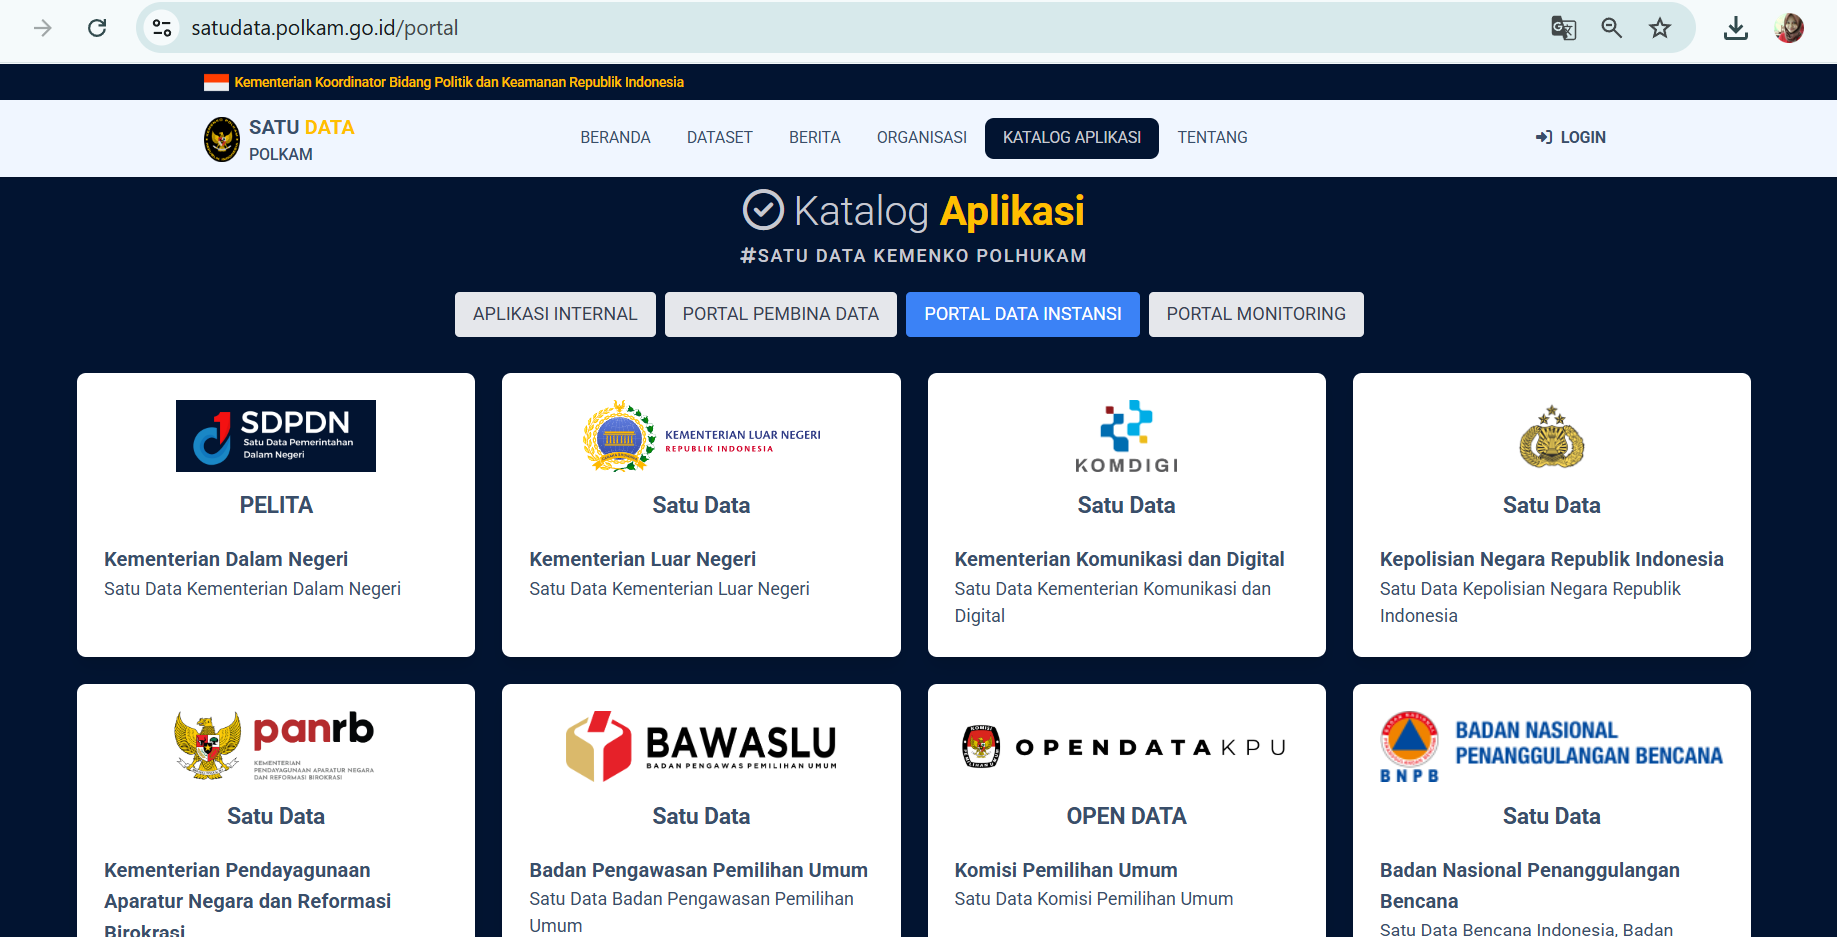Click the BAWASLU logo

(702, 746)
